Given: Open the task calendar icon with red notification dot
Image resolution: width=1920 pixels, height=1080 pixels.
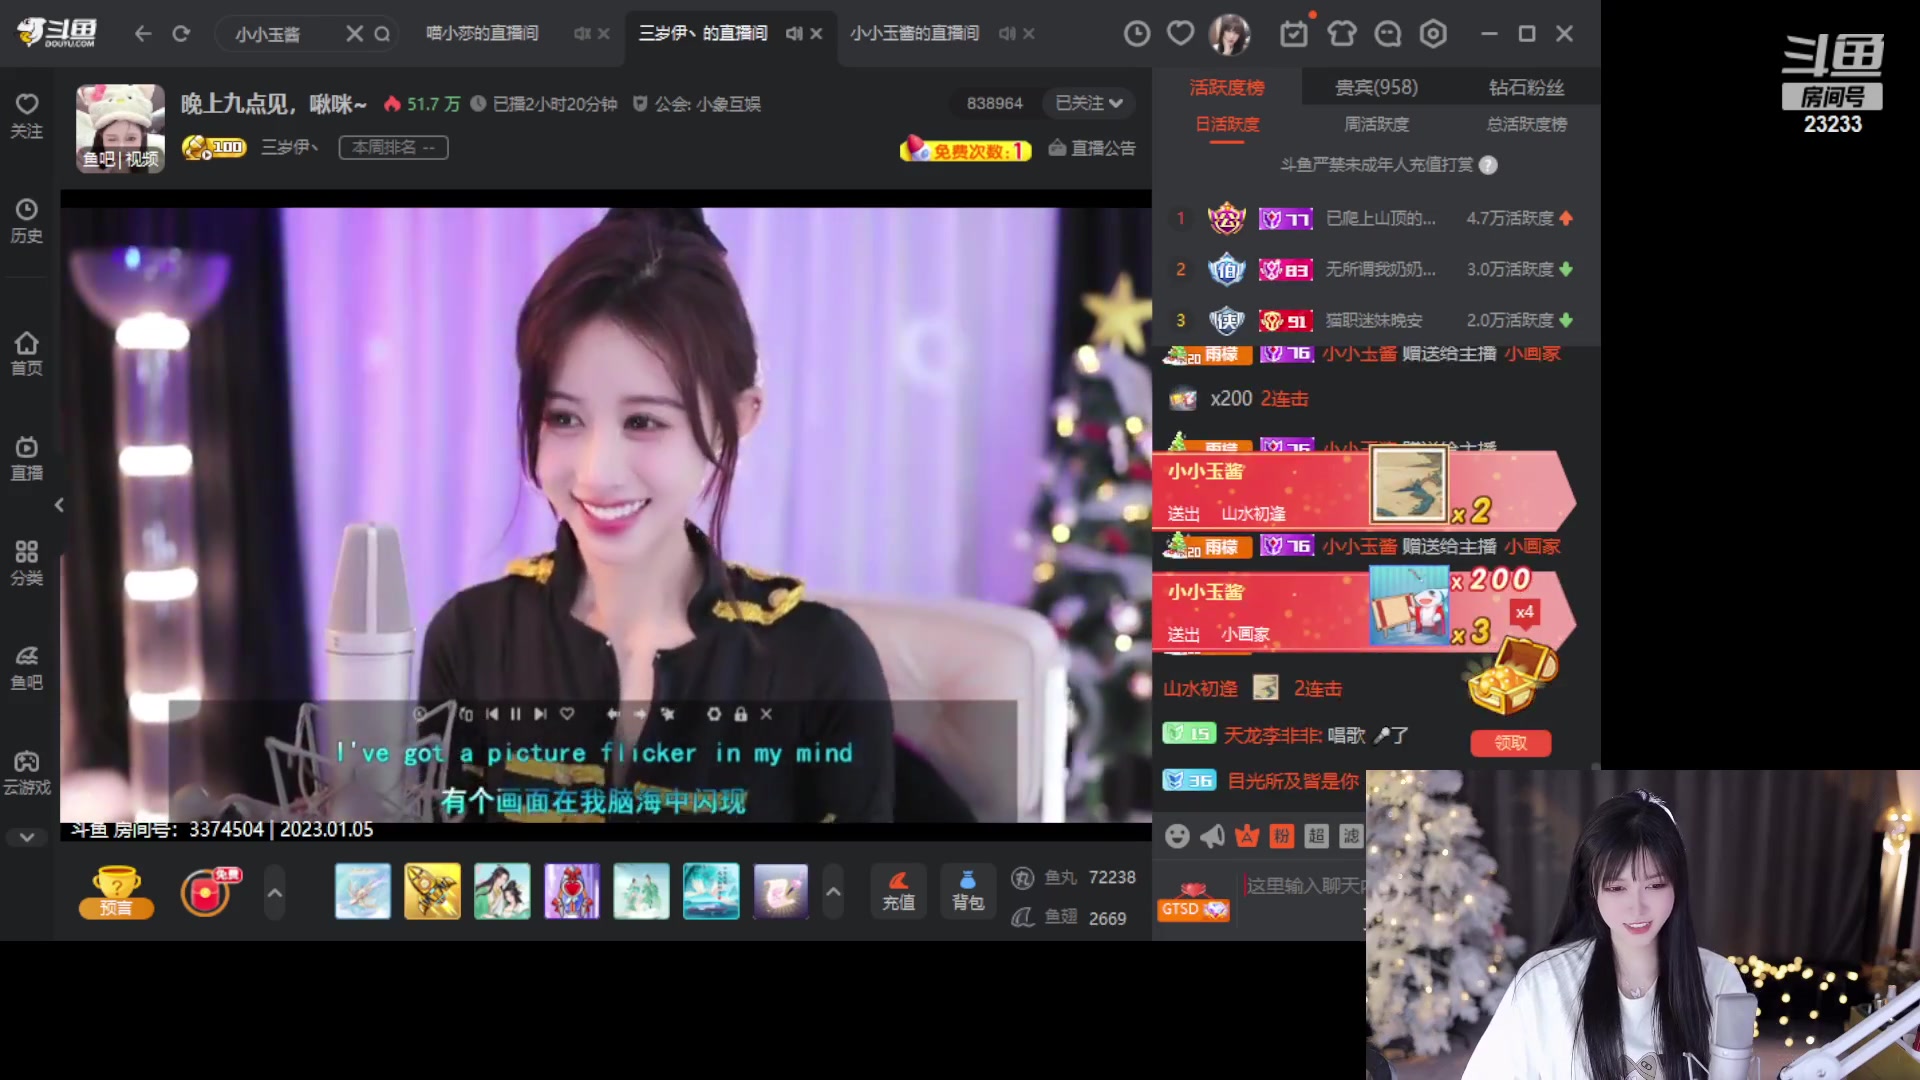Looking at the screenshot, I should click(1293, 33).
